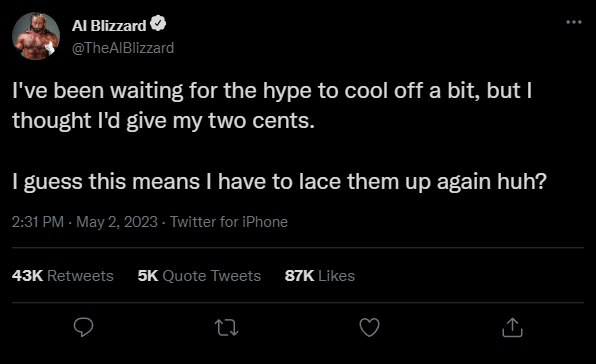
Task: Like the tweet with the heart icon
Action: click(x=369, y=328)
